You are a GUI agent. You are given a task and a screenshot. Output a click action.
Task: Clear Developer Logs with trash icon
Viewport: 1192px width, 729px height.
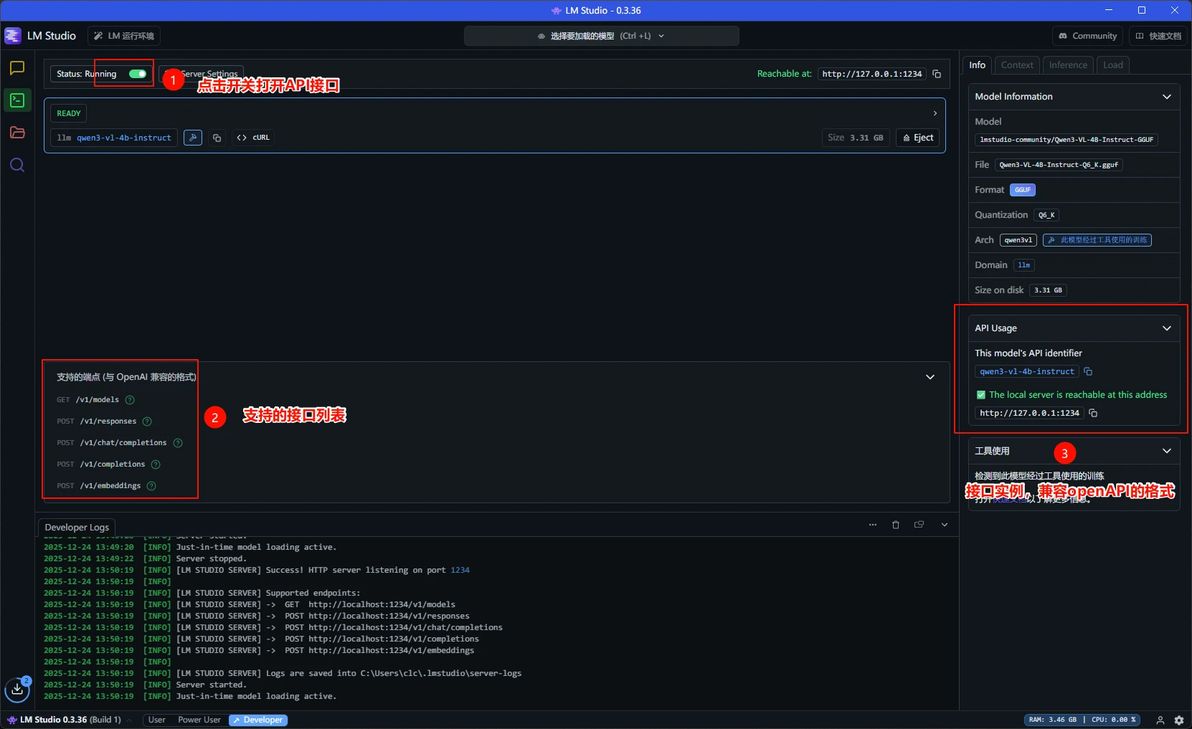tap(896, 525)
